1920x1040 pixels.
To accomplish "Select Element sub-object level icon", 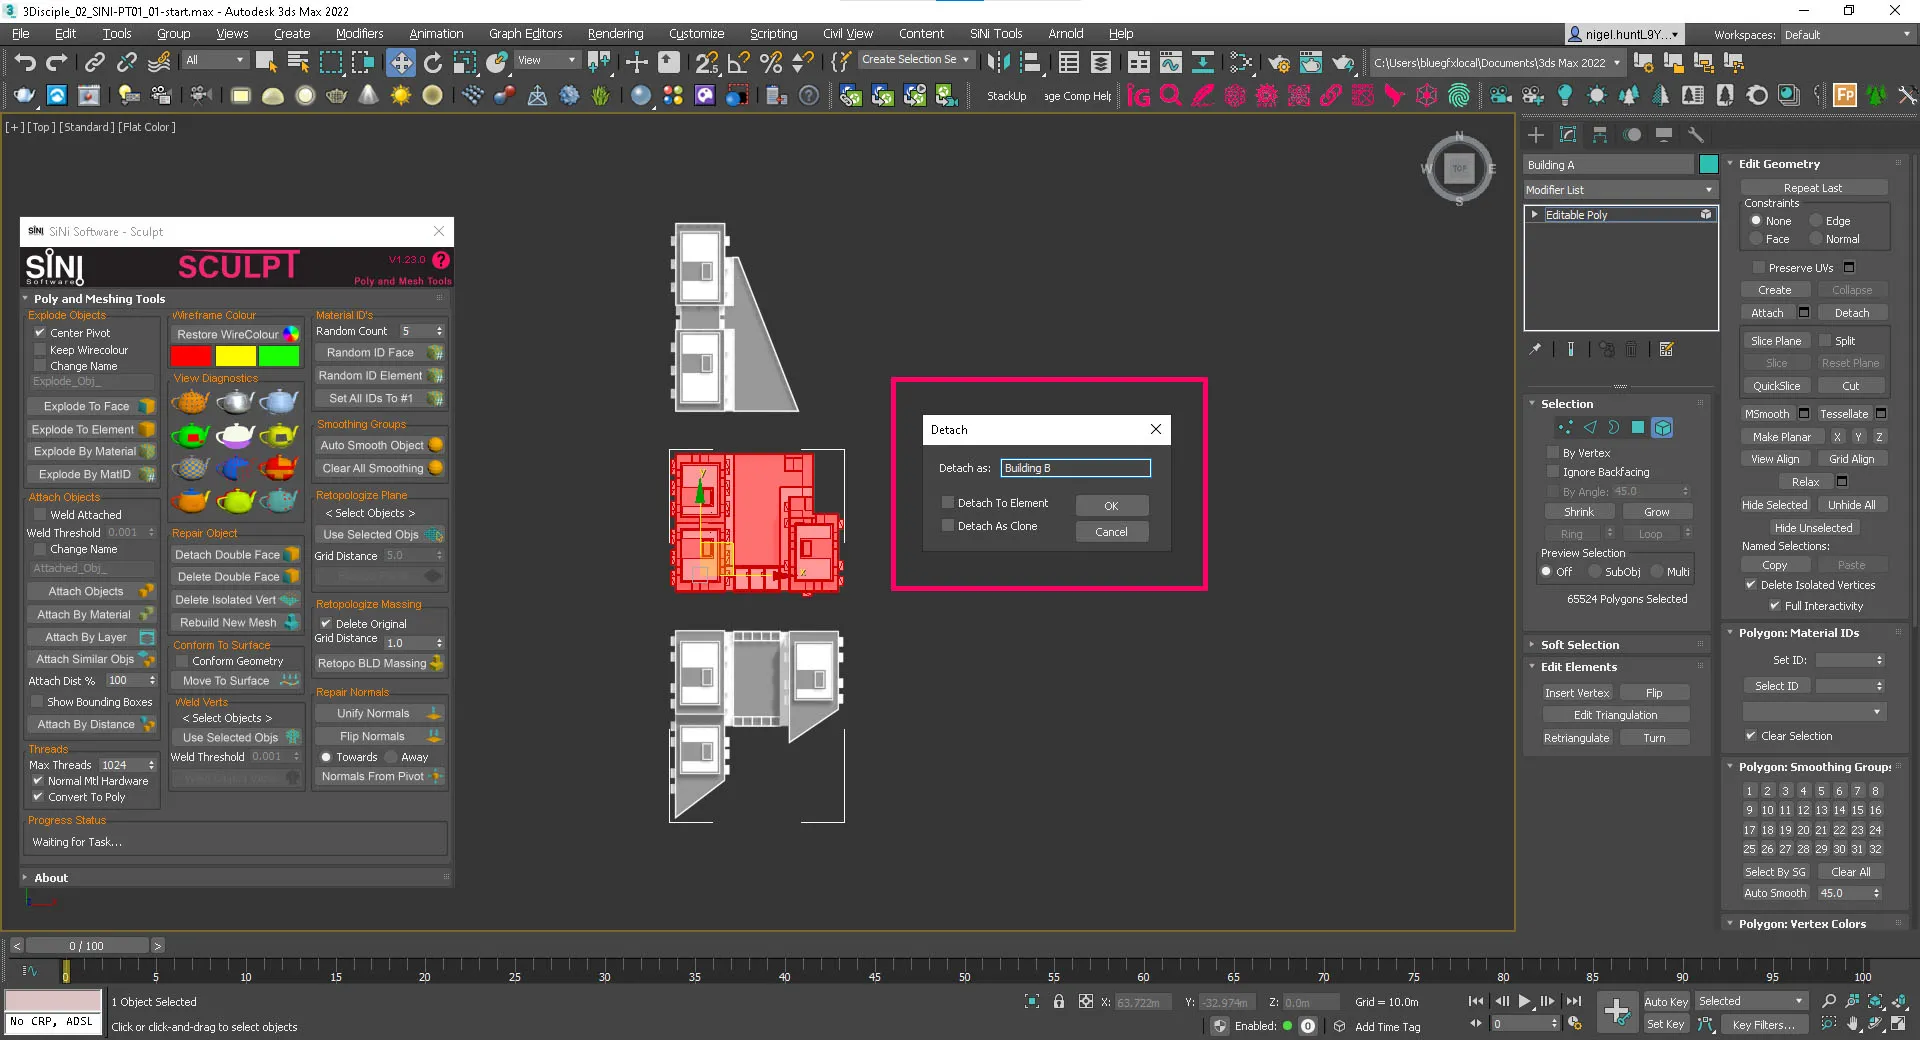I will pyautogui.click(x=1662, y=428).
